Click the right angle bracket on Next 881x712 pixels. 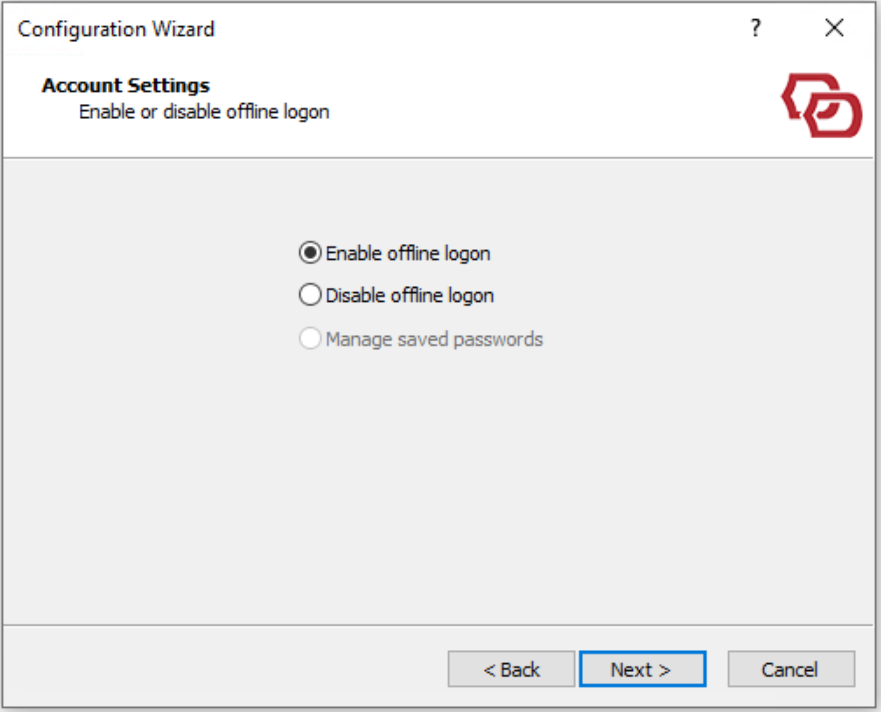pyautogui.click(x=664, y=670)
